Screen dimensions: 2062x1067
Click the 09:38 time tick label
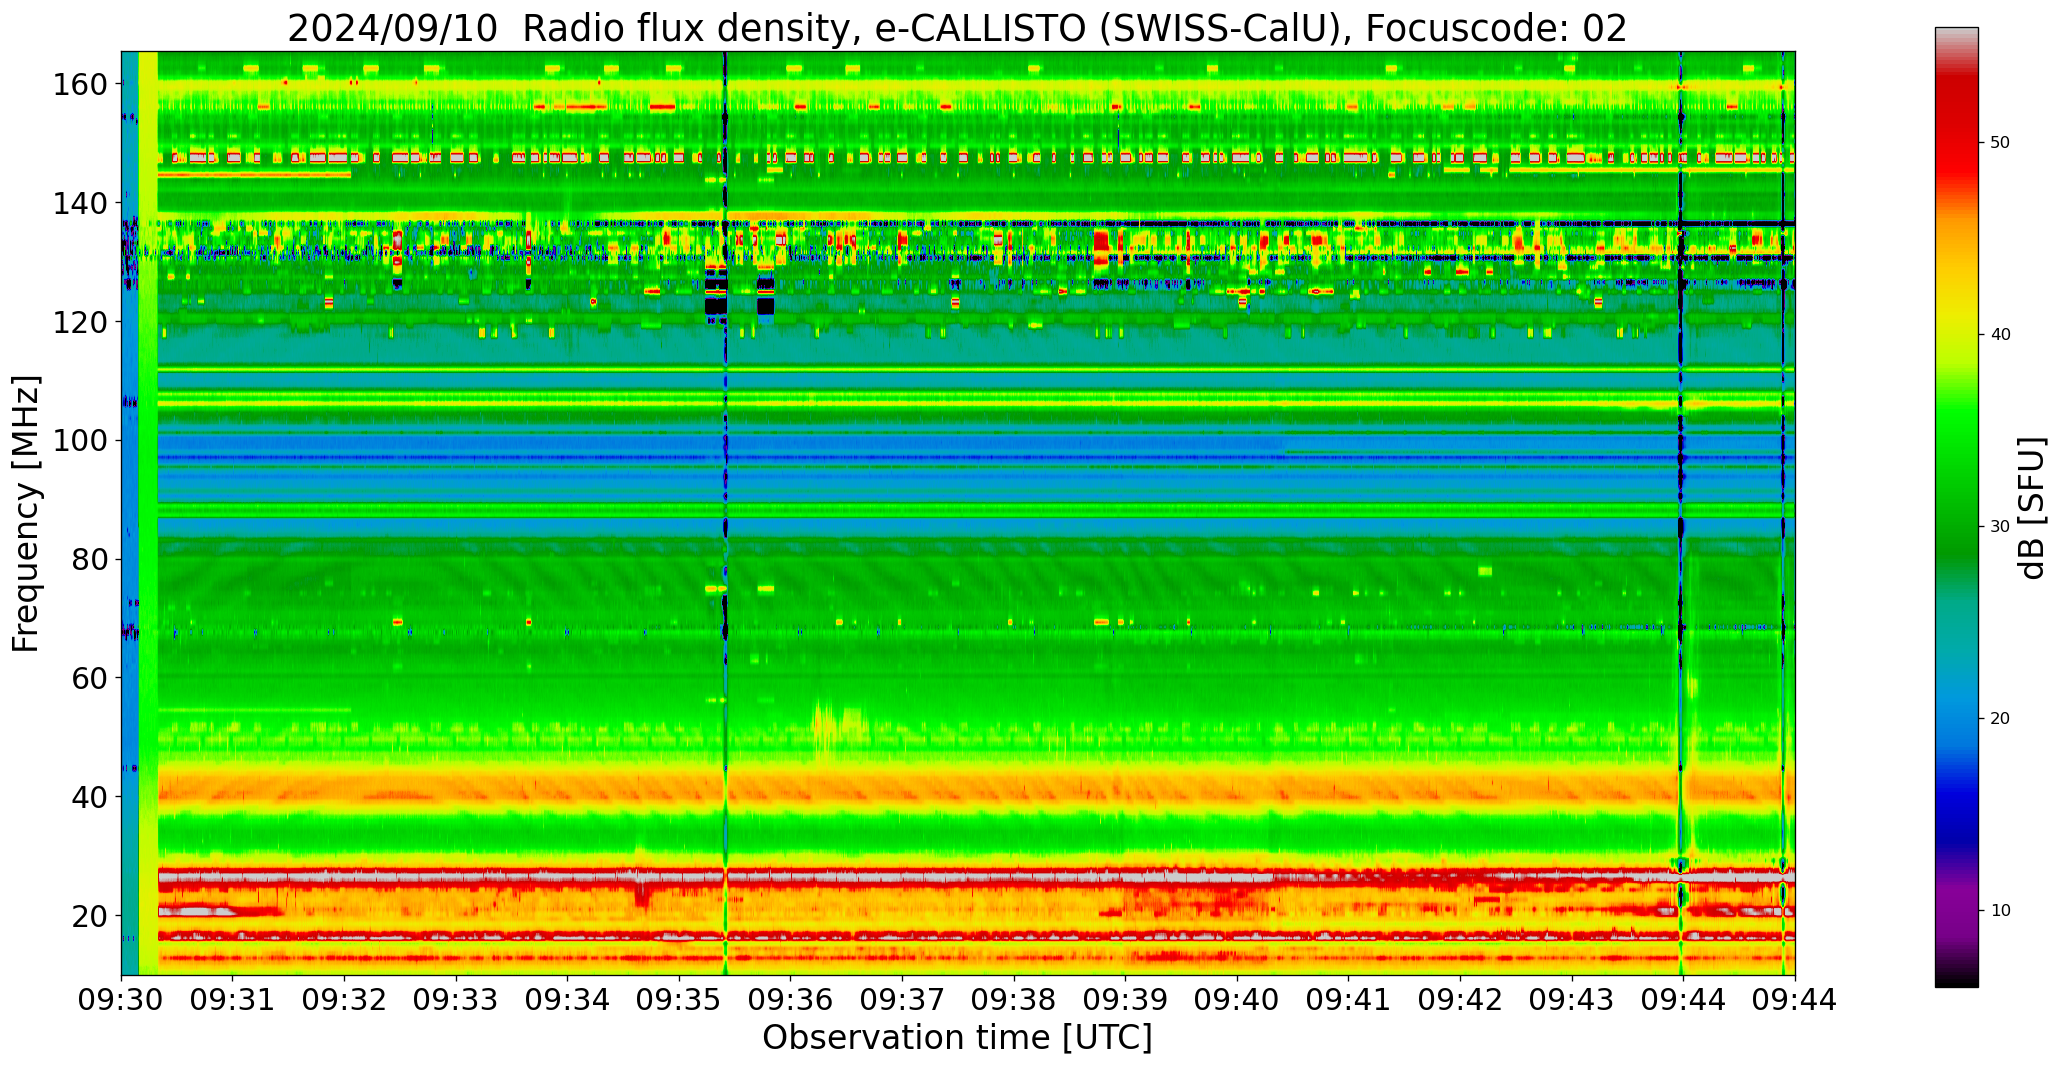tap(1014, 1000)
